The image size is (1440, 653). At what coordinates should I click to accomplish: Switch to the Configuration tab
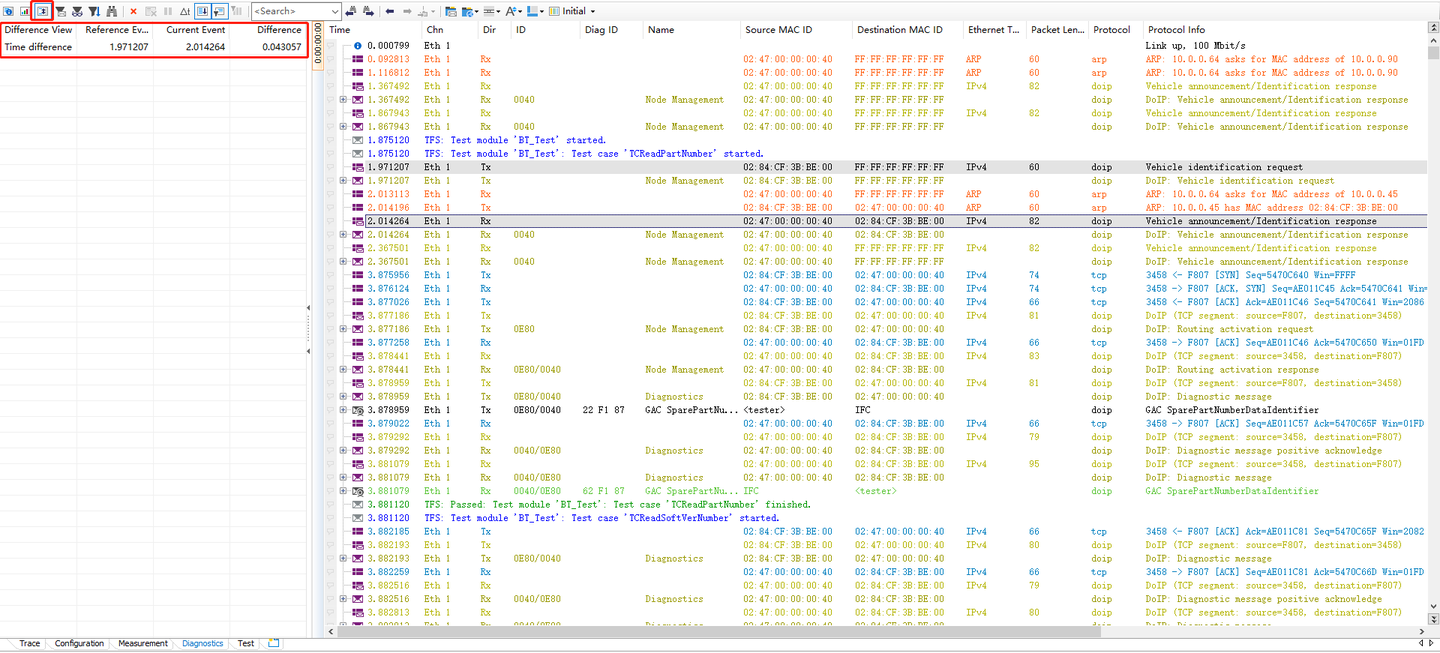coord(79,643)
